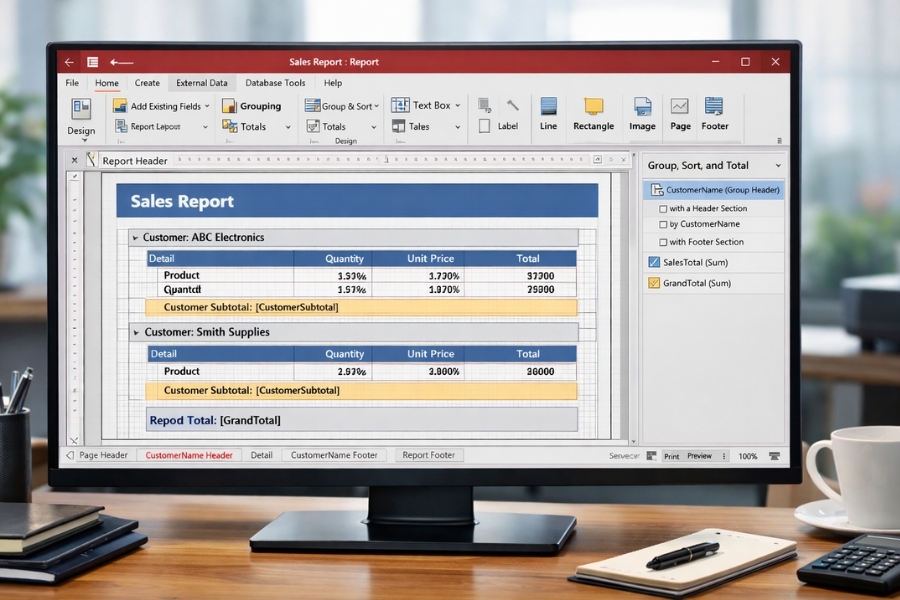The width and height of the screenshot is (900, 600).
Task: Click the Print button in status bar
Action: tap(671, 456)
